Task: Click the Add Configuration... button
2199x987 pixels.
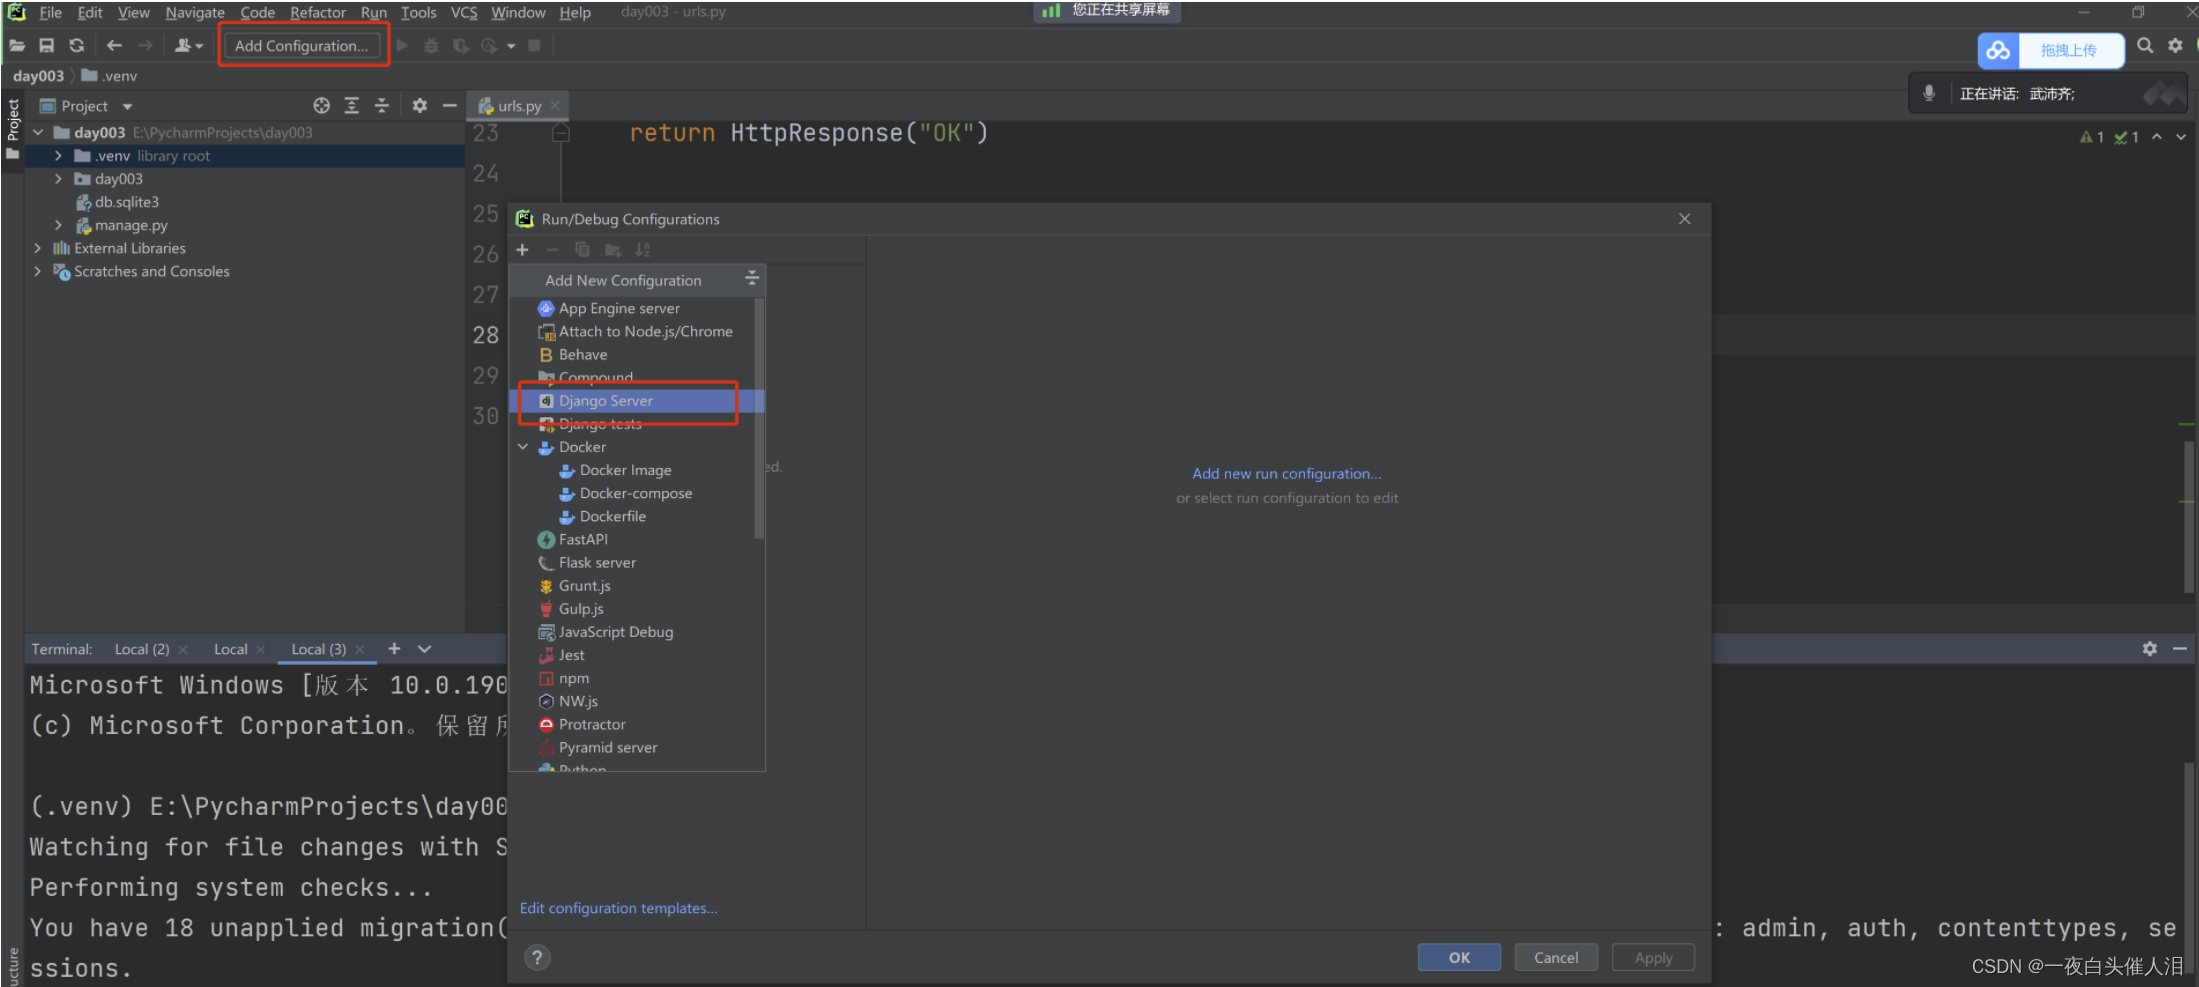Action: point(301,46)
